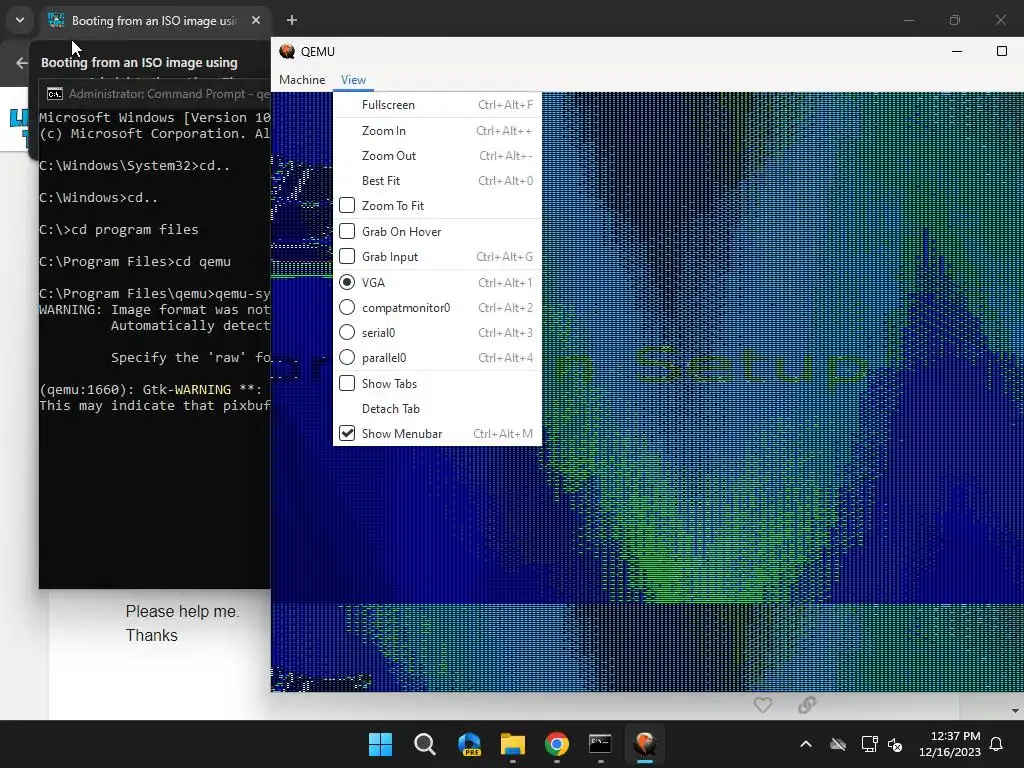Enable the Zoom To Fit checkbox
This screenshot has height=768, width=1024.
tap(347, 205)
